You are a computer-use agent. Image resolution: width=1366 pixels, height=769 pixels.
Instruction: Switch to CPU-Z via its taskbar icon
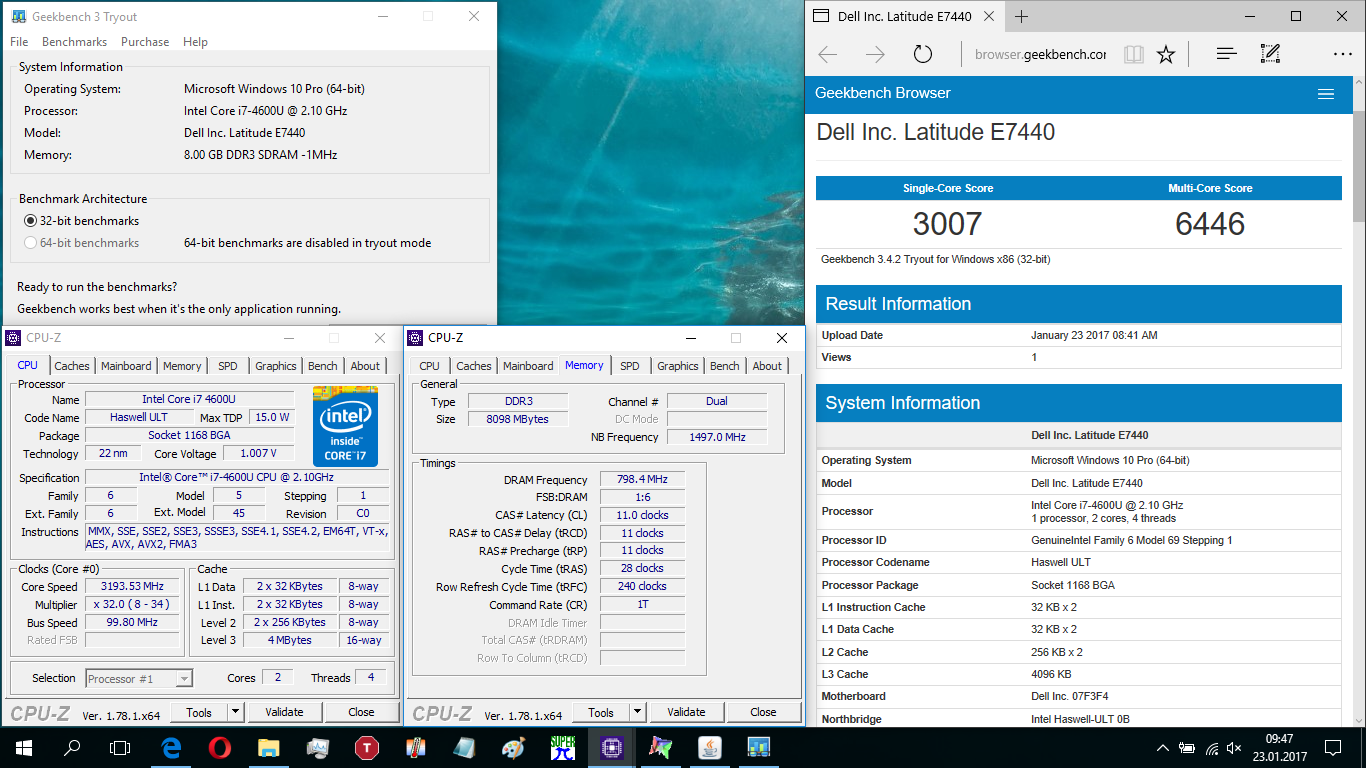[612, 747]
